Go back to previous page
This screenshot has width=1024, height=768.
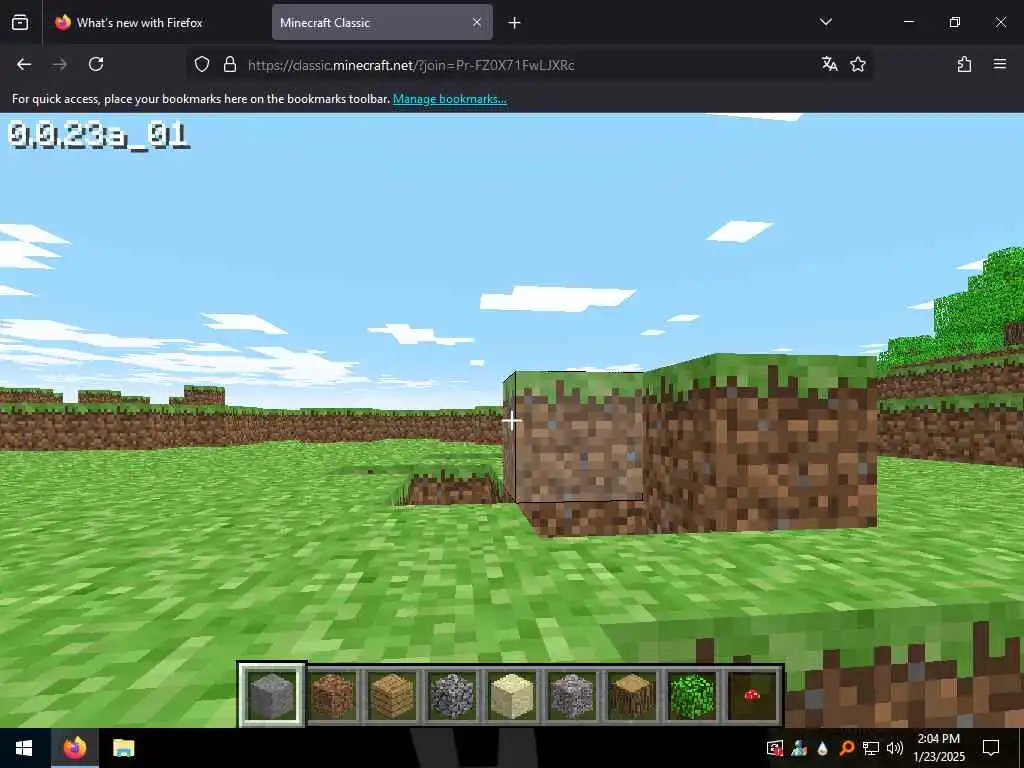[24, 64]
